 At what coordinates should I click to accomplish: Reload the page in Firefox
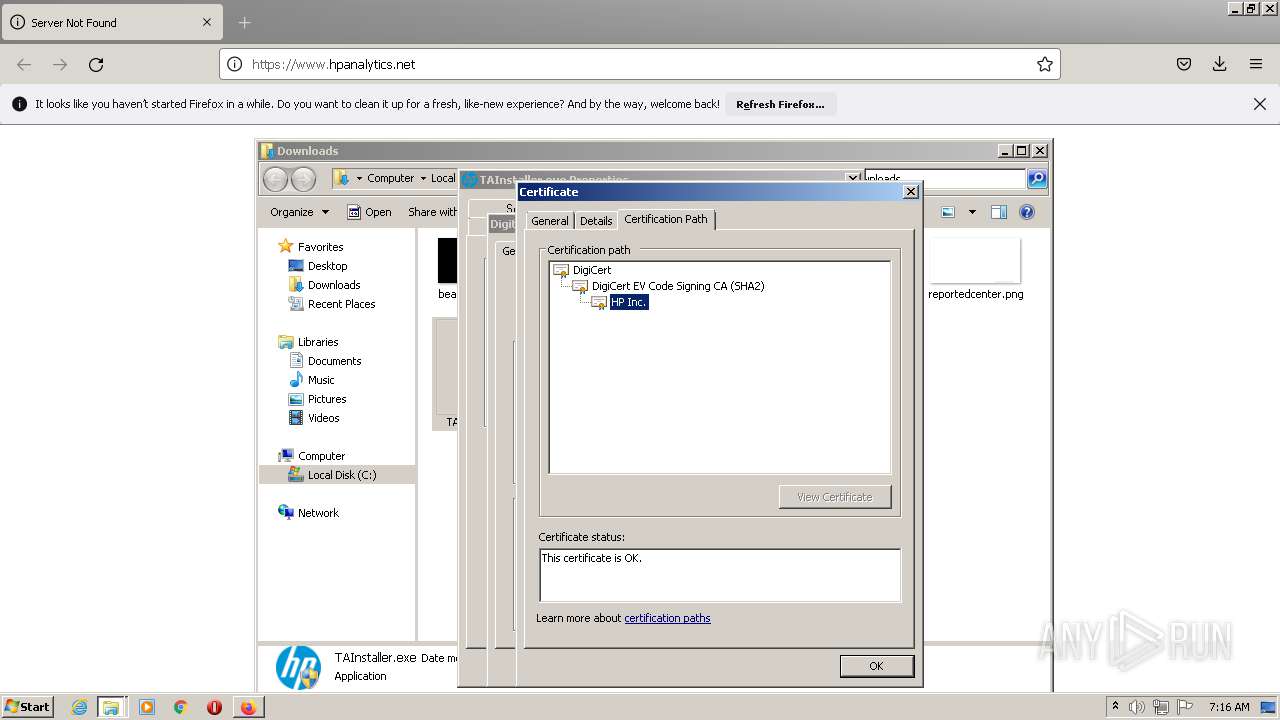point(96,64)
